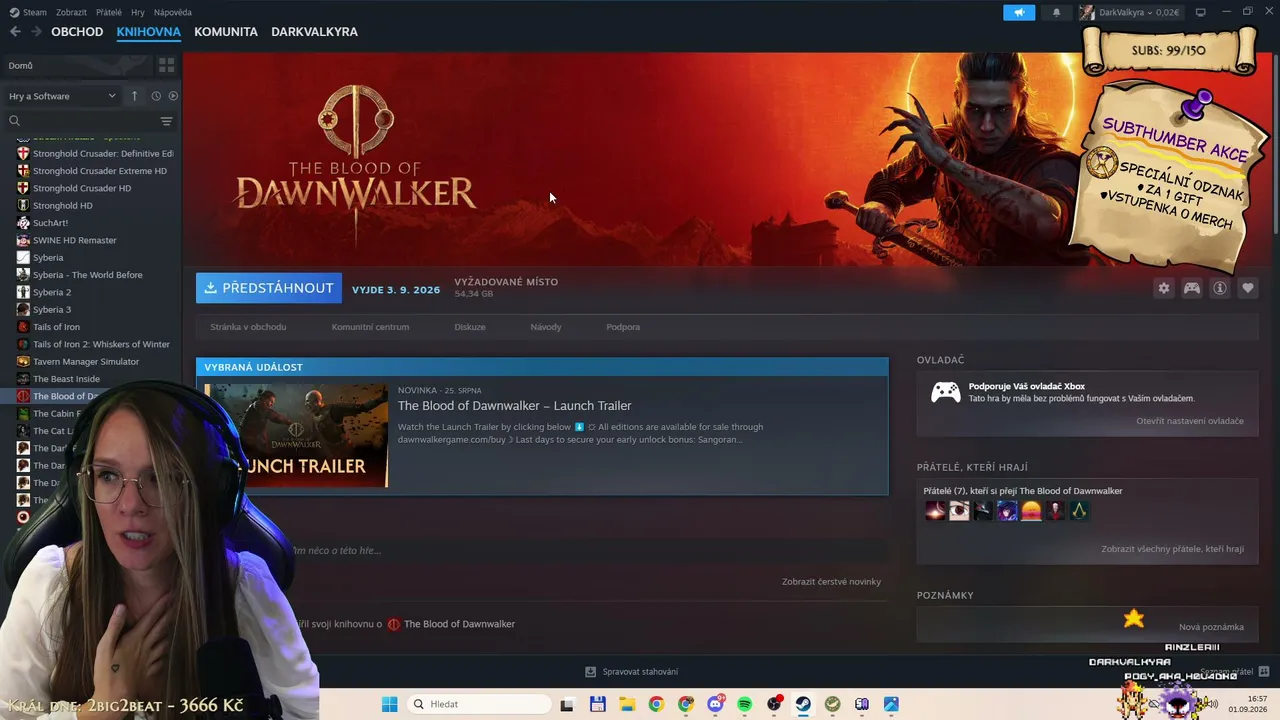Screen dimensions: 1280x720
Task: Click the Big Picture mode monitor icon
Action: coord(1200,12)
